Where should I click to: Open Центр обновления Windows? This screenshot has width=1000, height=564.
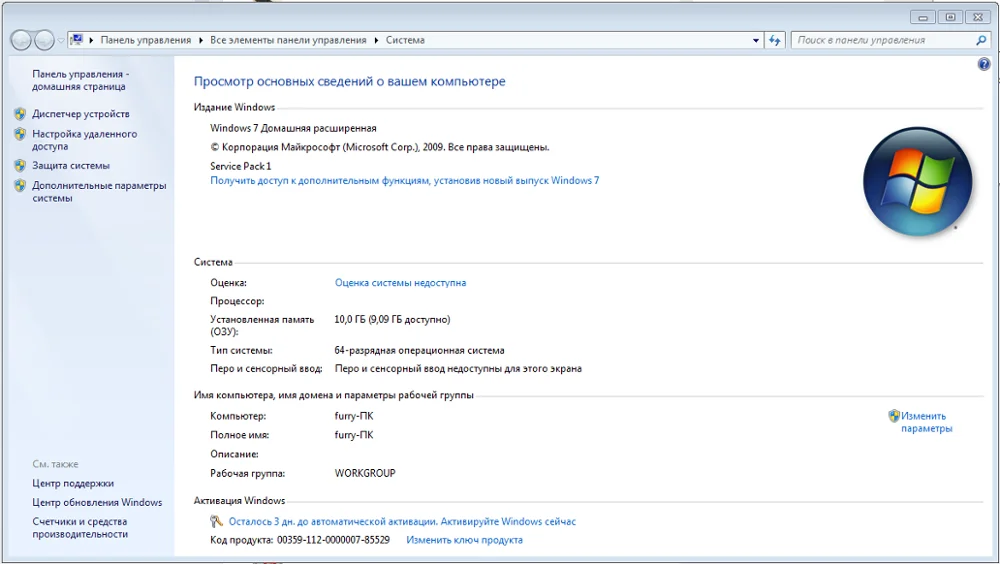coord(97,502)
